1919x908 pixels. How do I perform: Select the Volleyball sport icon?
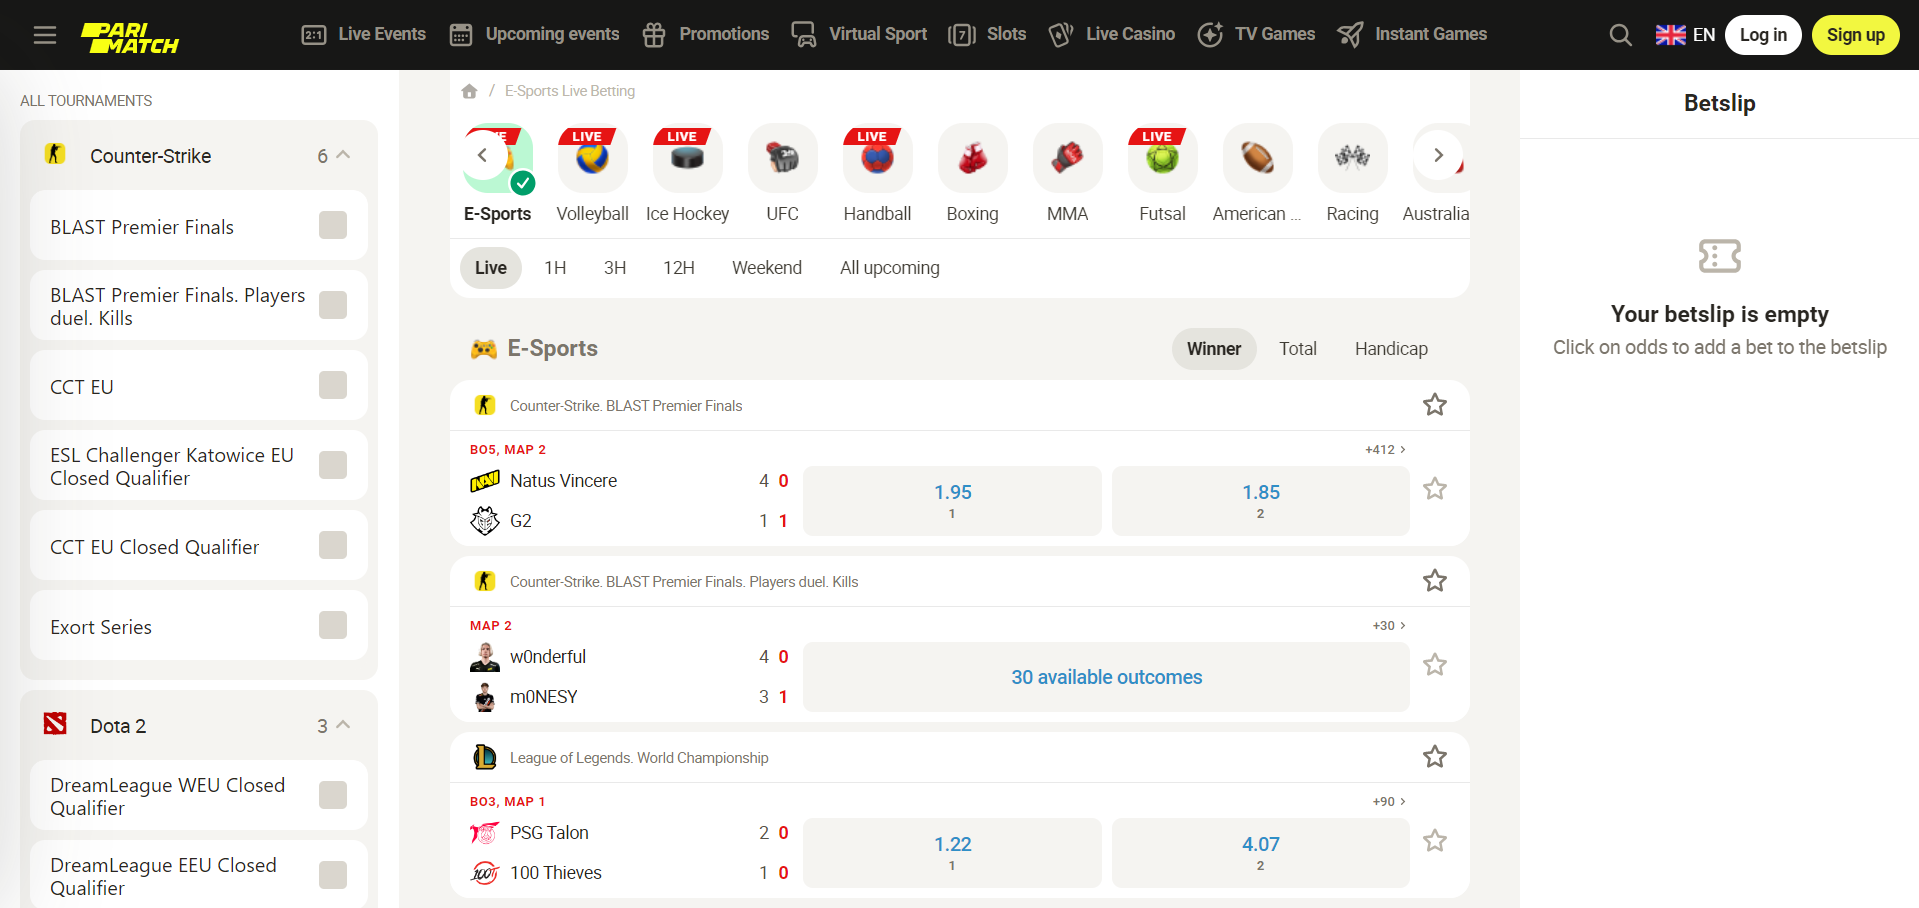(x=592, y=157)
